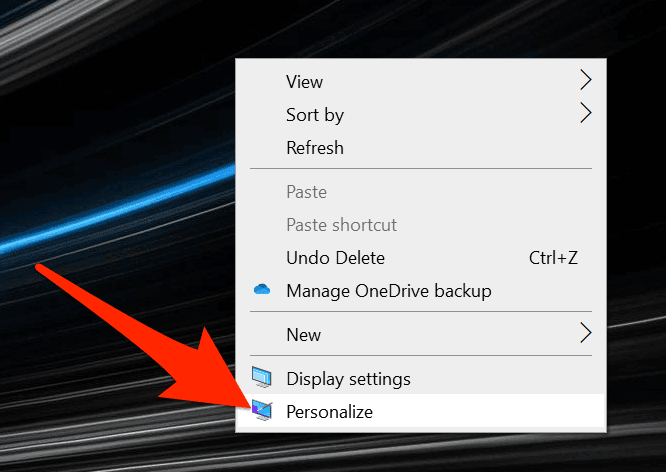Select Undo Delete in the menu

[335, 258]
